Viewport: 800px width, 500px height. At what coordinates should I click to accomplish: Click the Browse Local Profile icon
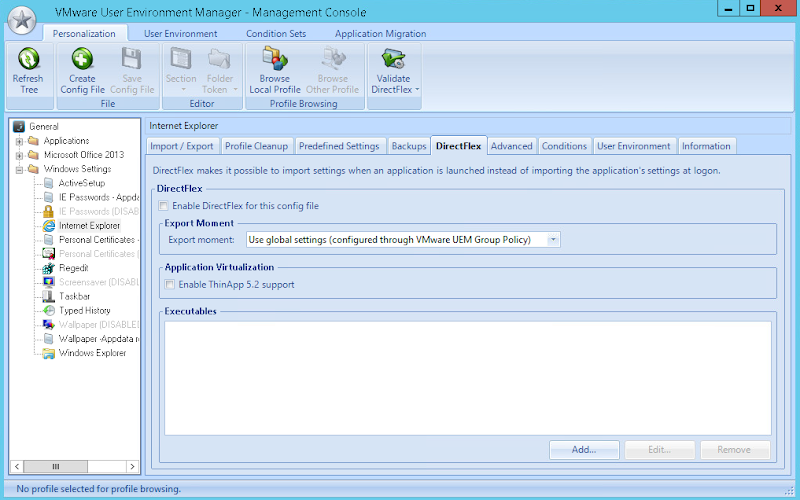[274, 58]
